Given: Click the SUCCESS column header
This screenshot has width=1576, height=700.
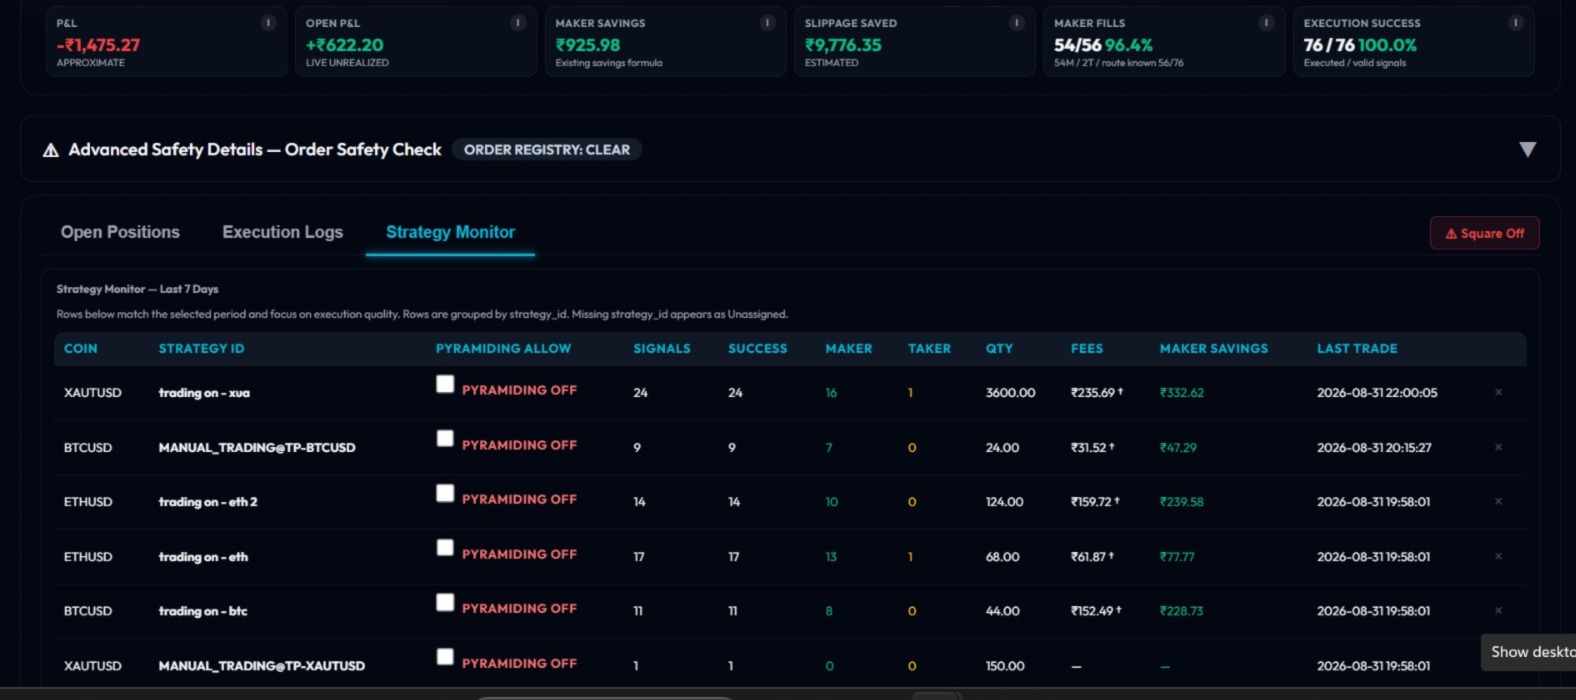Looking at the screenshot, I should click(757, 348).
